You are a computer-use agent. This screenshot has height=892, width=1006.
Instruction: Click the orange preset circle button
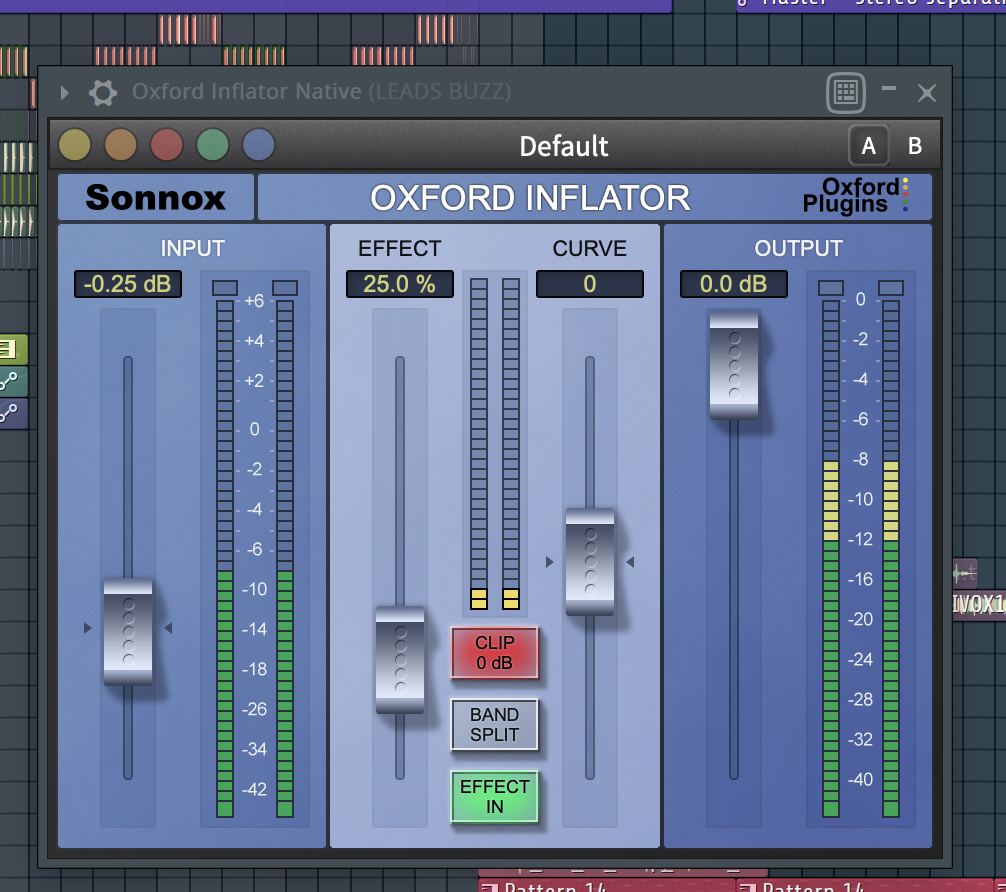[x=121, y=144]
